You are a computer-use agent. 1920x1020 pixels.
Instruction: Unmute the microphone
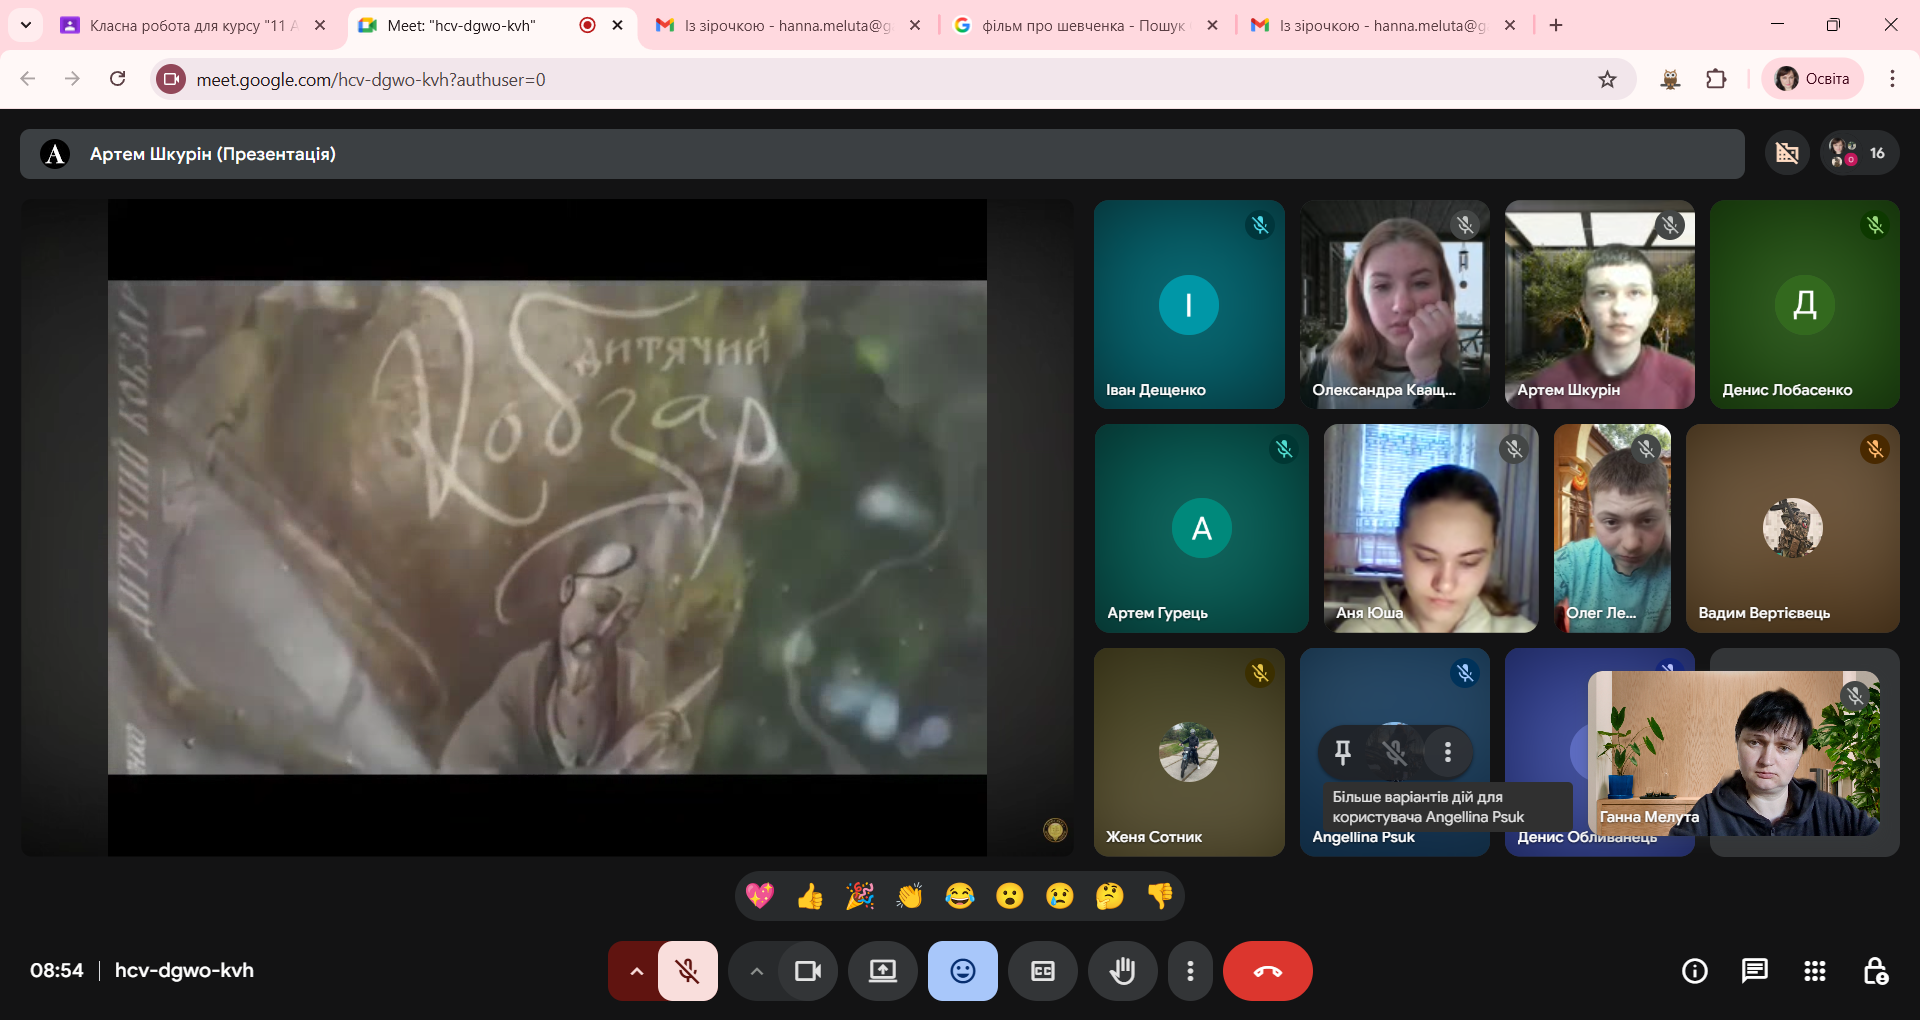pyautogui.click(x=688, y=971)
